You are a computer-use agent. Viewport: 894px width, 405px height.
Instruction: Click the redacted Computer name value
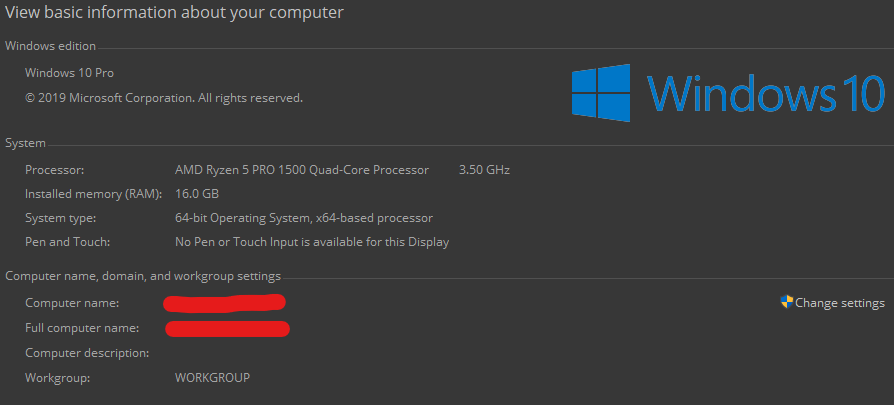(225, 302)
